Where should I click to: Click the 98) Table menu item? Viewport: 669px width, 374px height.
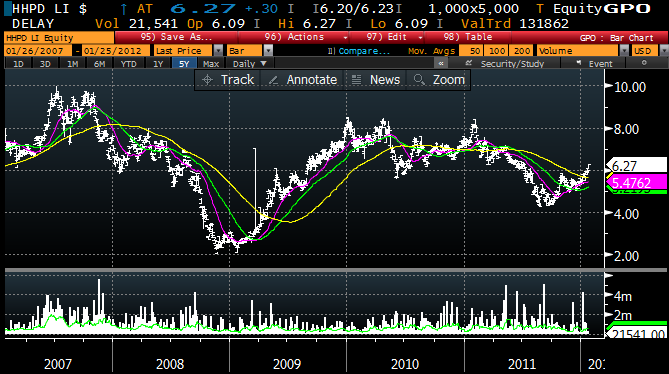tap(468, 37)
